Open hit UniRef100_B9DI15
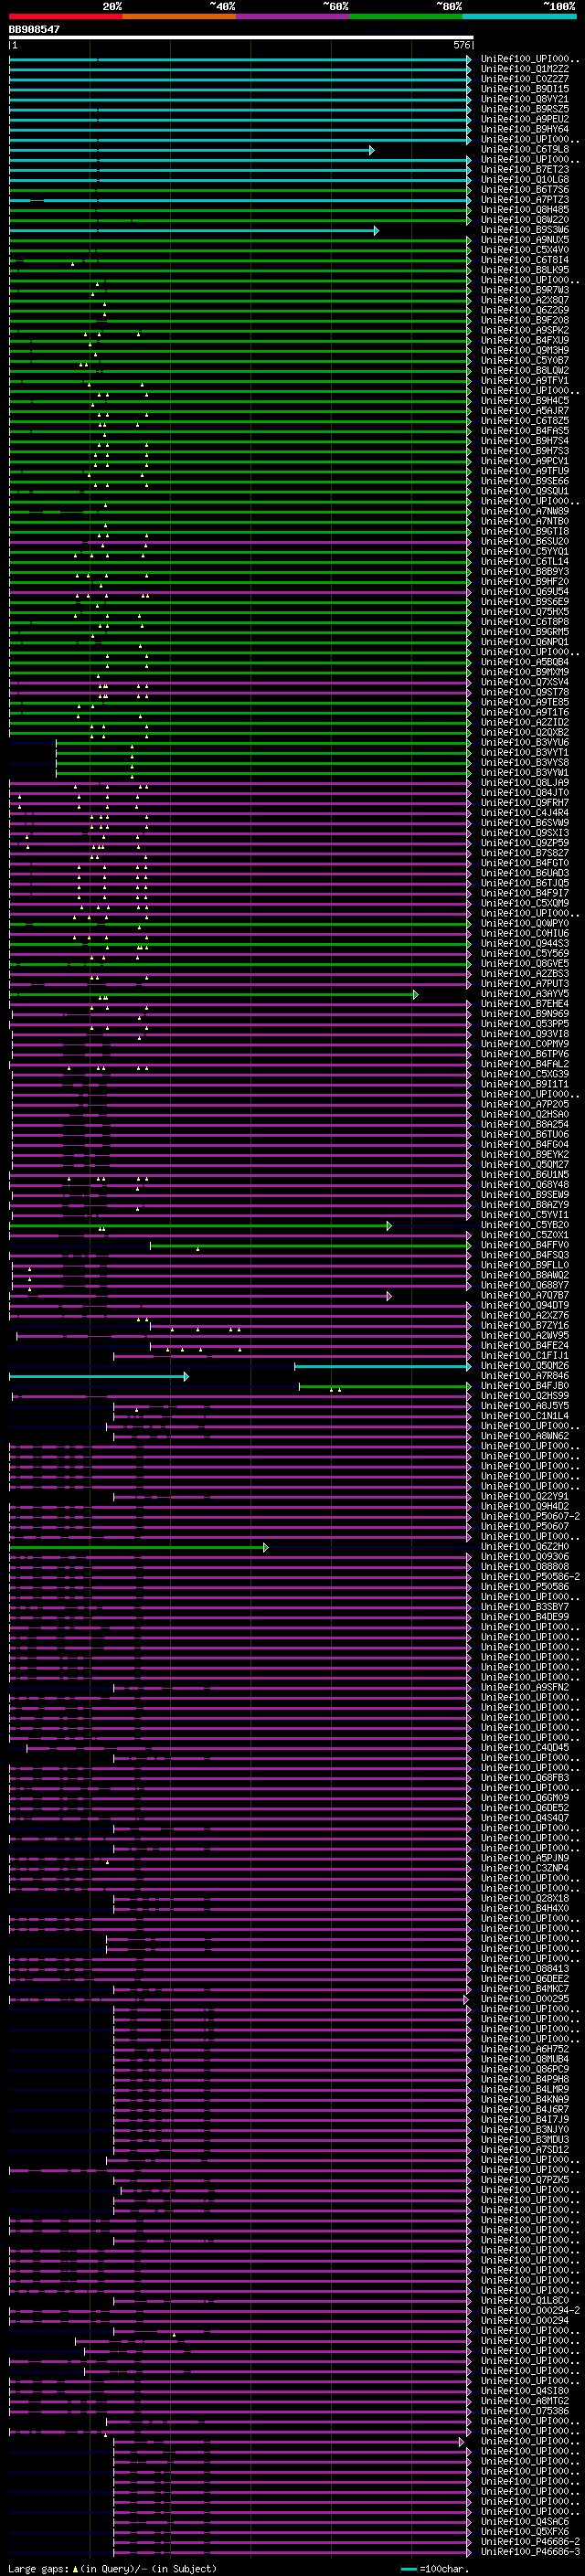Image resolution: width=585 pixels, height=2576 pixels. (525, 89)
